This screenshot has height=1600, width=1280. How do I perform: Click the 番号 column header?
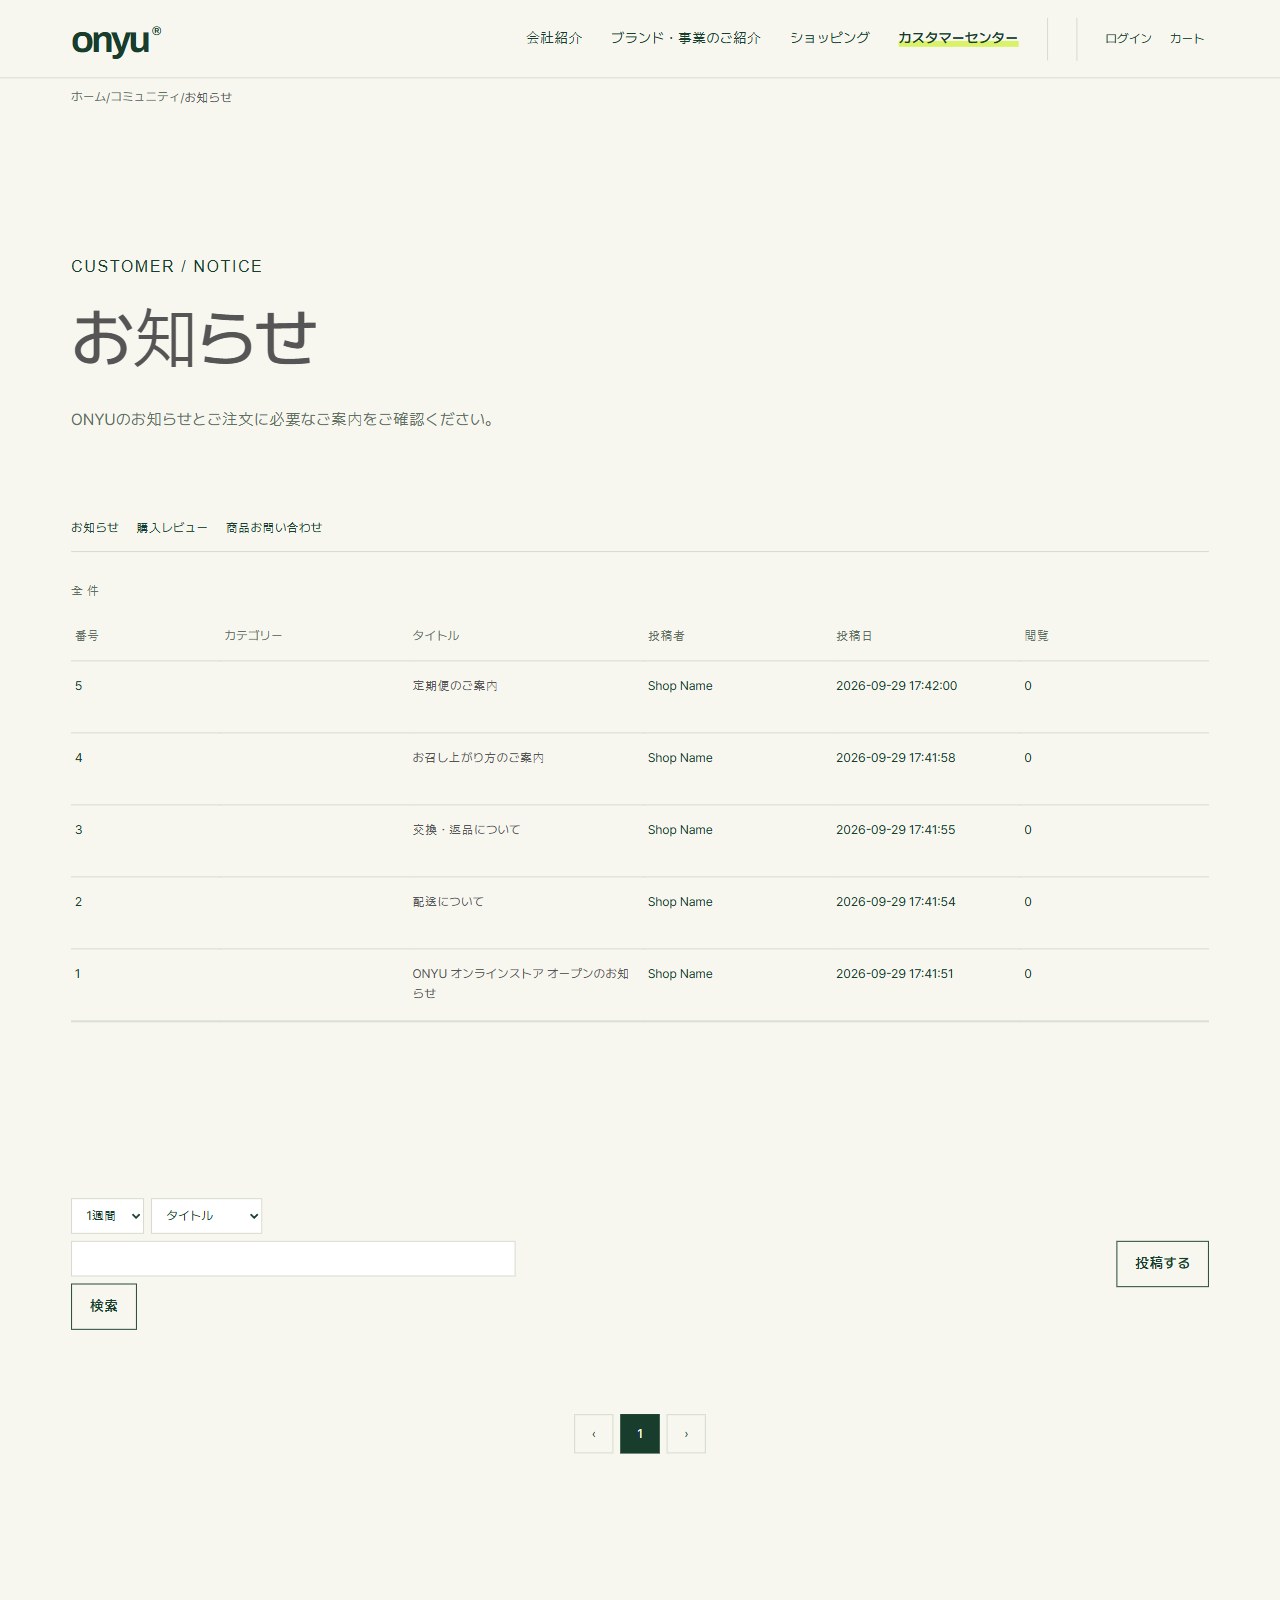(87, 636)
